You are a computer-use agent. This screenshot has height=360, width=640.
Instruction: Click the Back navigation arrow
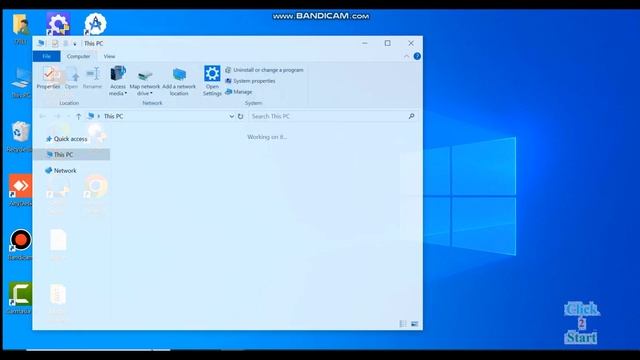pyautogui.click(x=42, y=116)
